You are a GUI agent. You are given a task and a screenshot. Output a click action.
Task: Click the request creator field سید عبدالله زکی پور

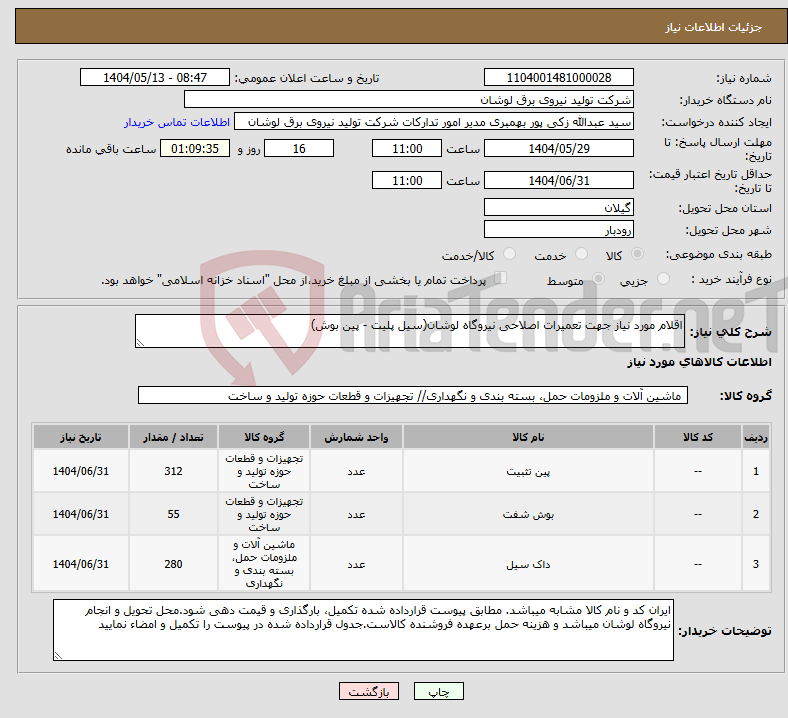tap(434, 122)
